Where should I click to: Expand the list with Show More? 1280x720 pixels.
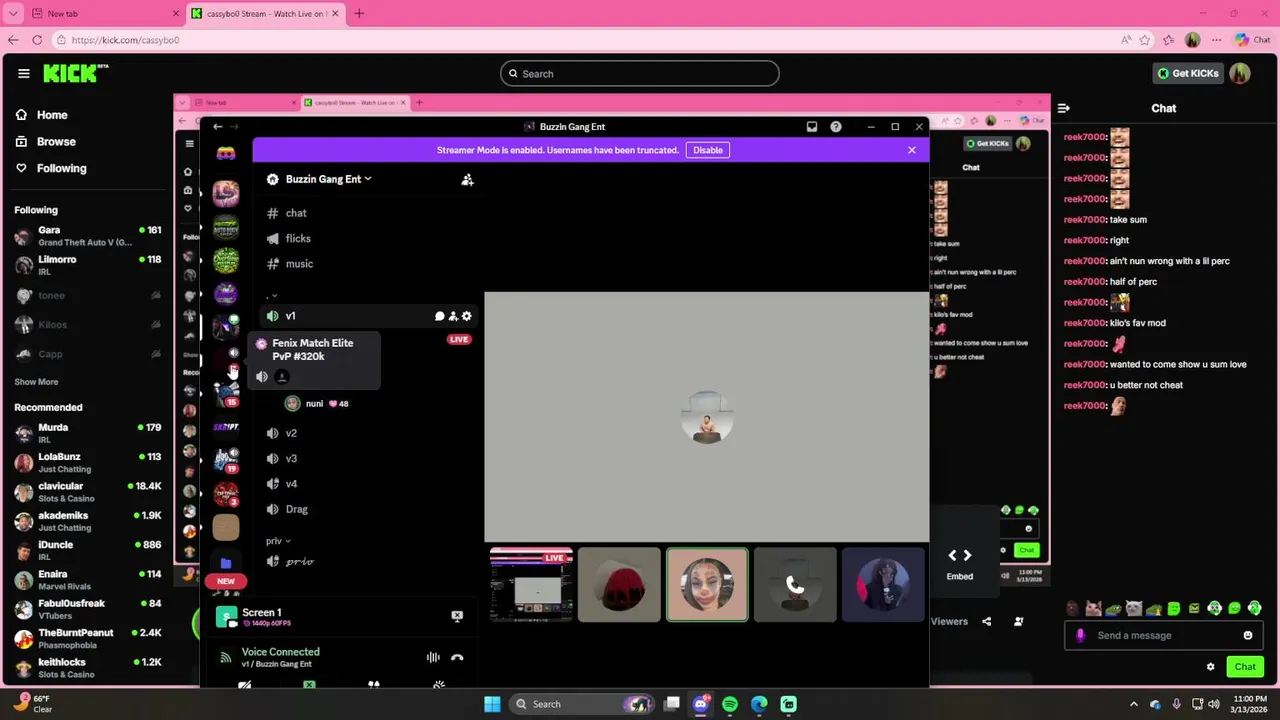pyautogui.click(x=36, y=382)
